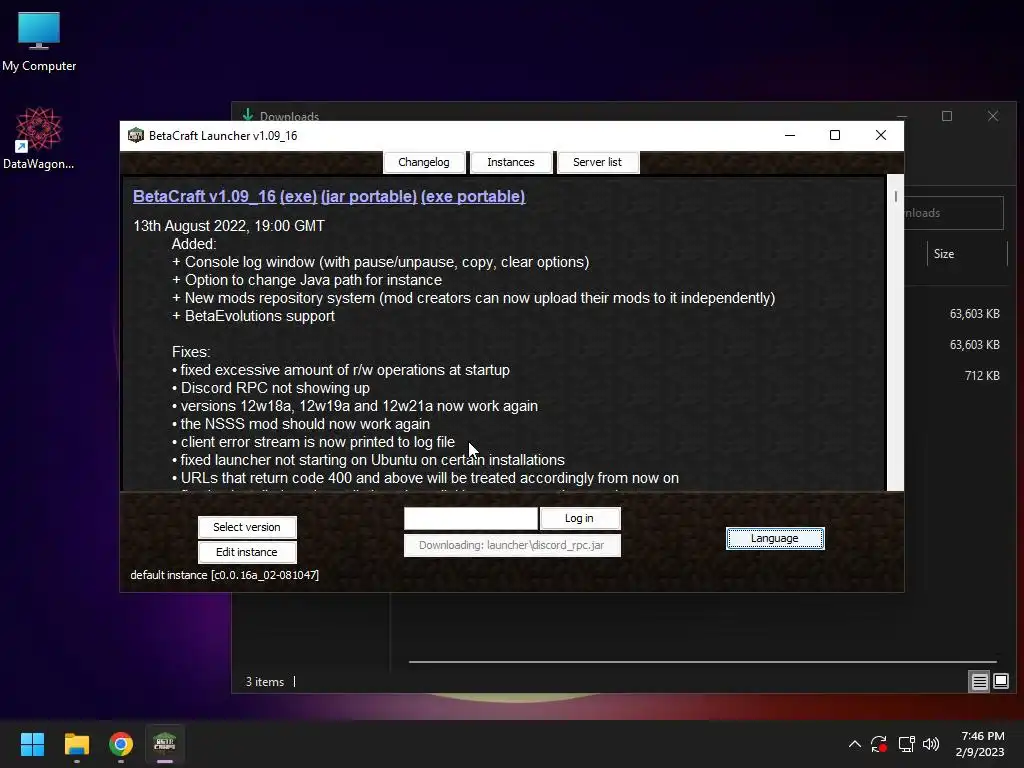1024x768 pixels.
Task: Switch Downloads to large icons view
Action: (x=1001, y=682)
